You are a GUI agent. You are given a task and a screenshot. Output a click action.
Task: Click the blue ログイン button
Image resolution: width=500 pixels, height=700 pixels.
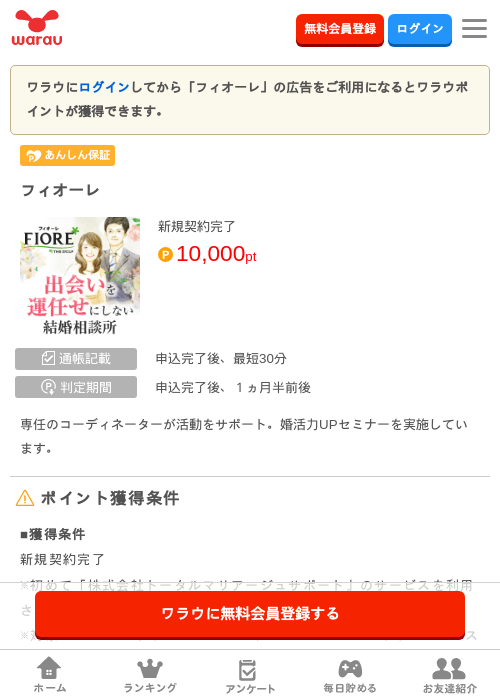(x=420, y=29)
